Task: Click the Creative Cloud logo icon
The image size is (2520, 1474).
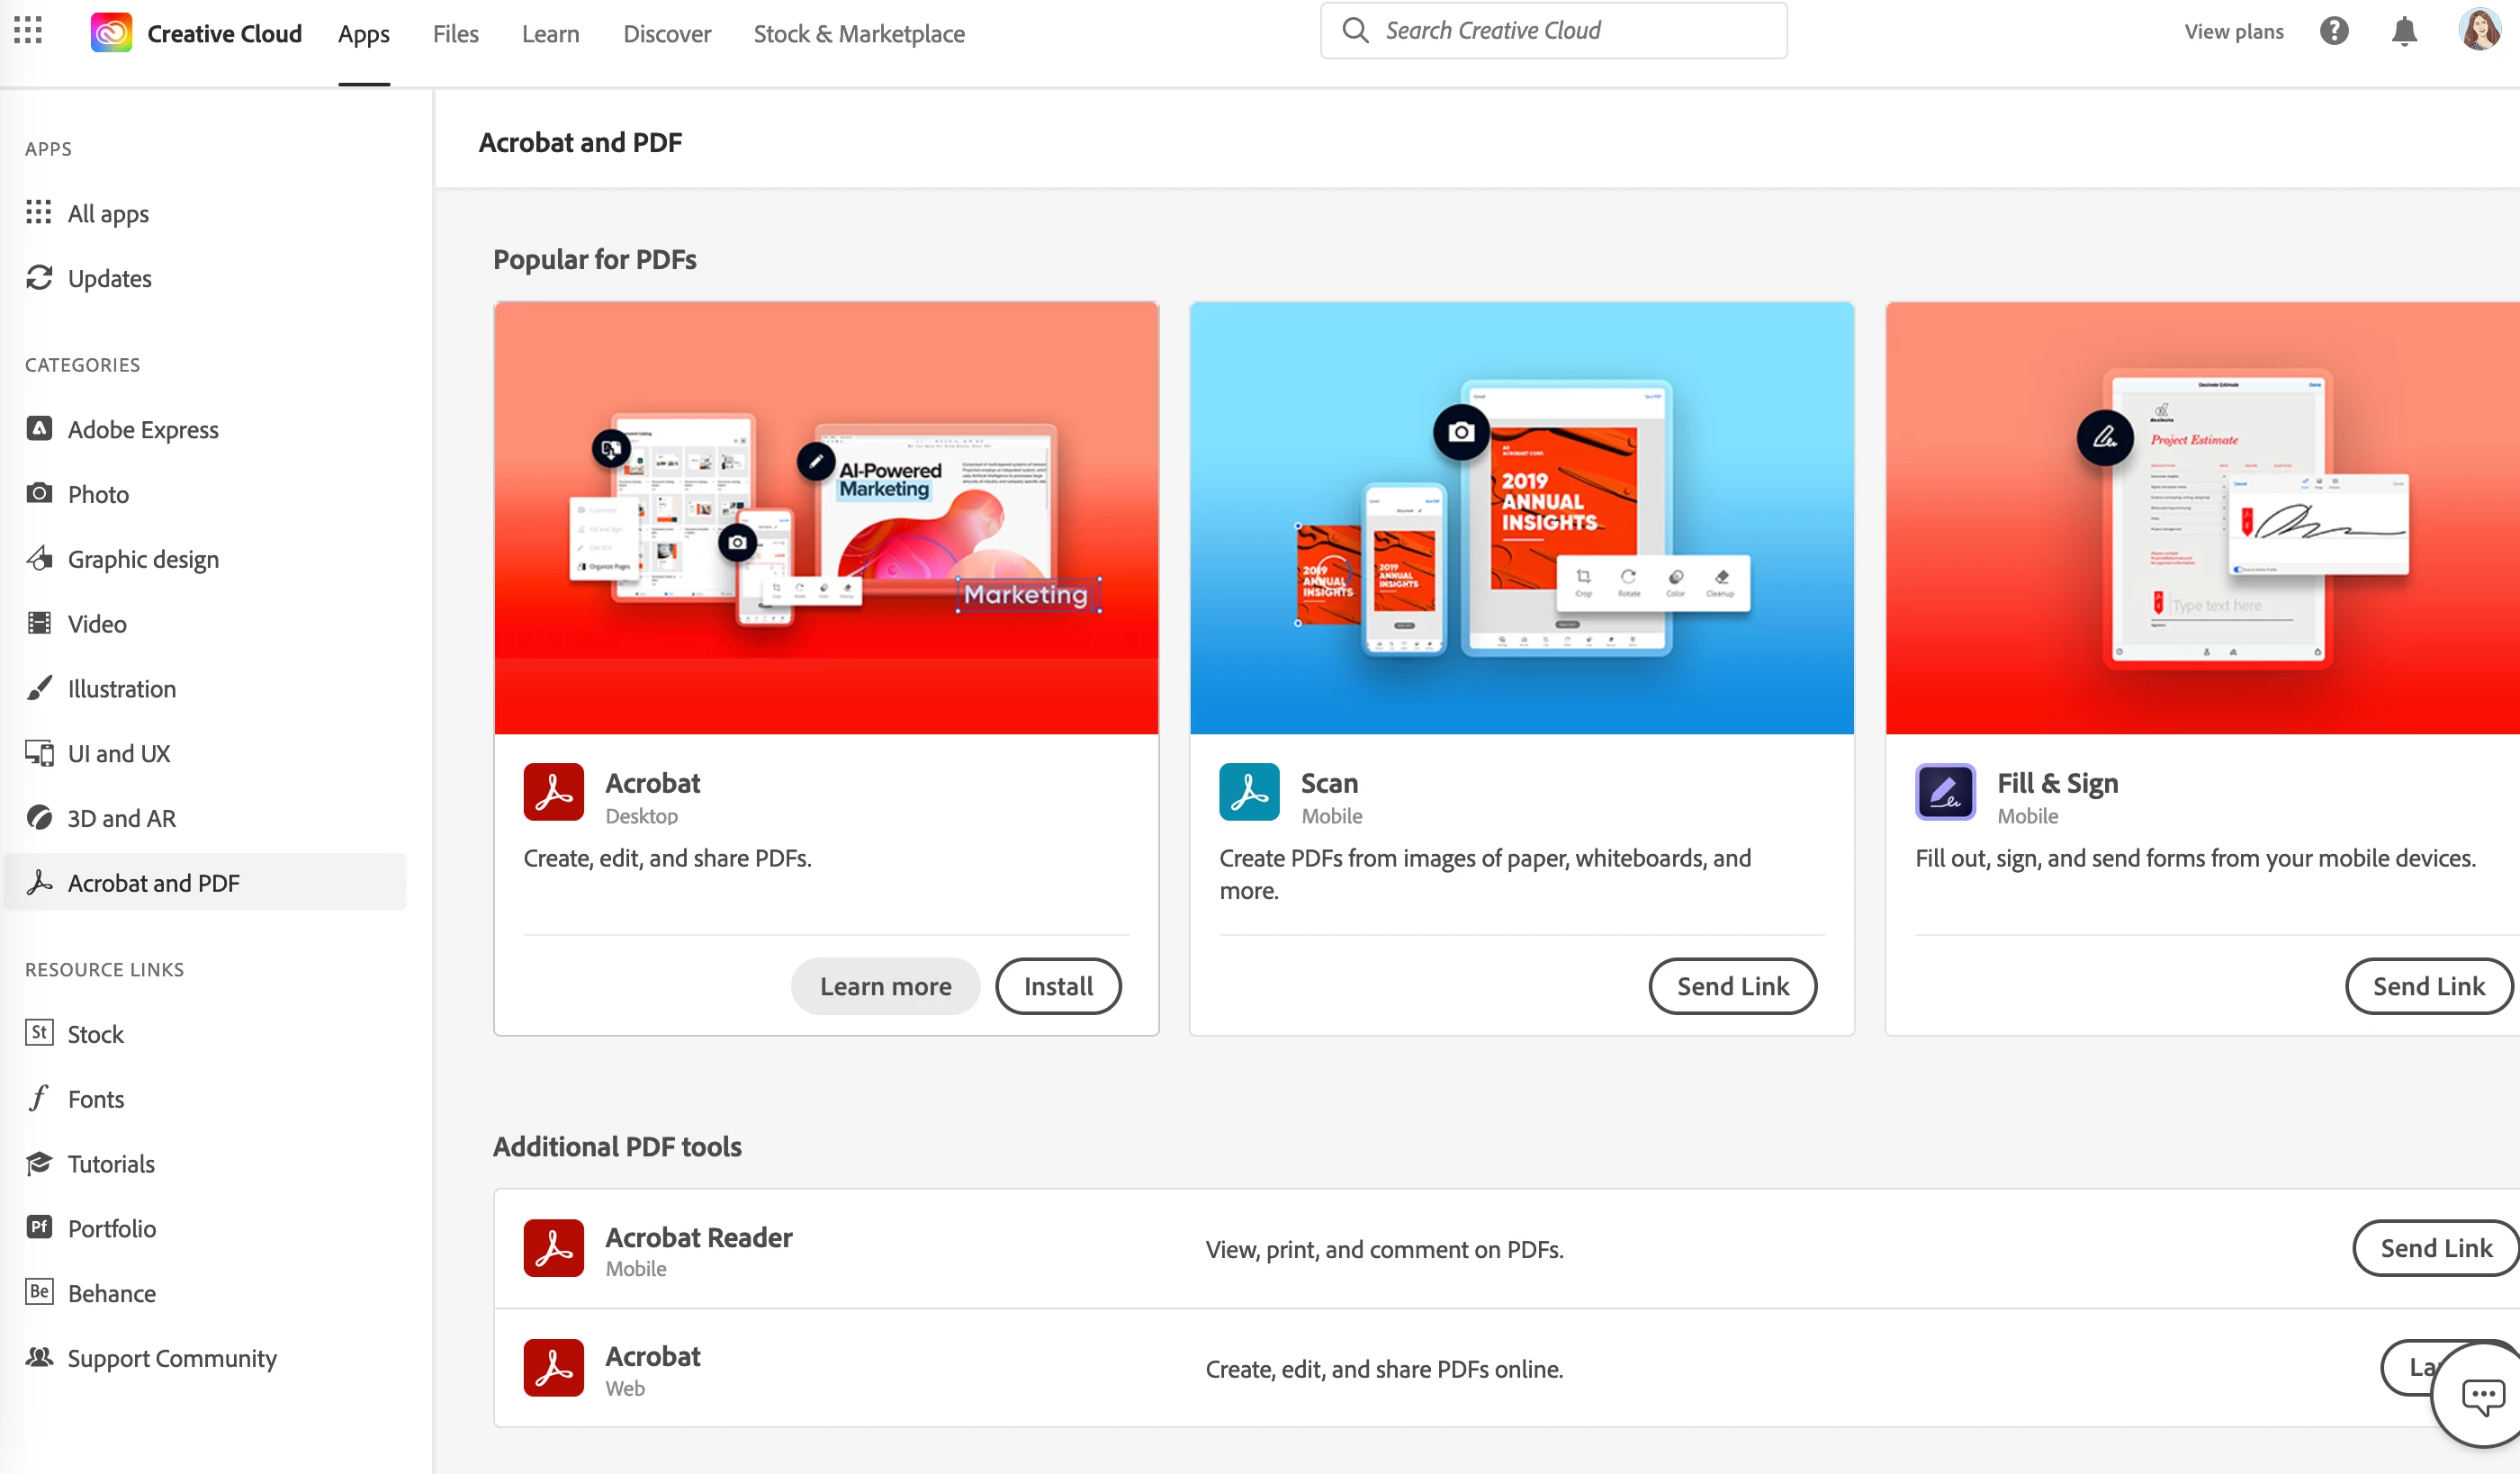Action: click(x=111, y=33)
